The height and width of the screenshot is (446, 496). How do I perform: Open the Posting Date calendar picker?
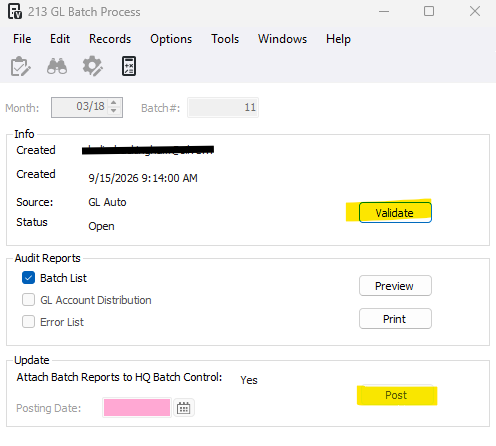point(184,408)
